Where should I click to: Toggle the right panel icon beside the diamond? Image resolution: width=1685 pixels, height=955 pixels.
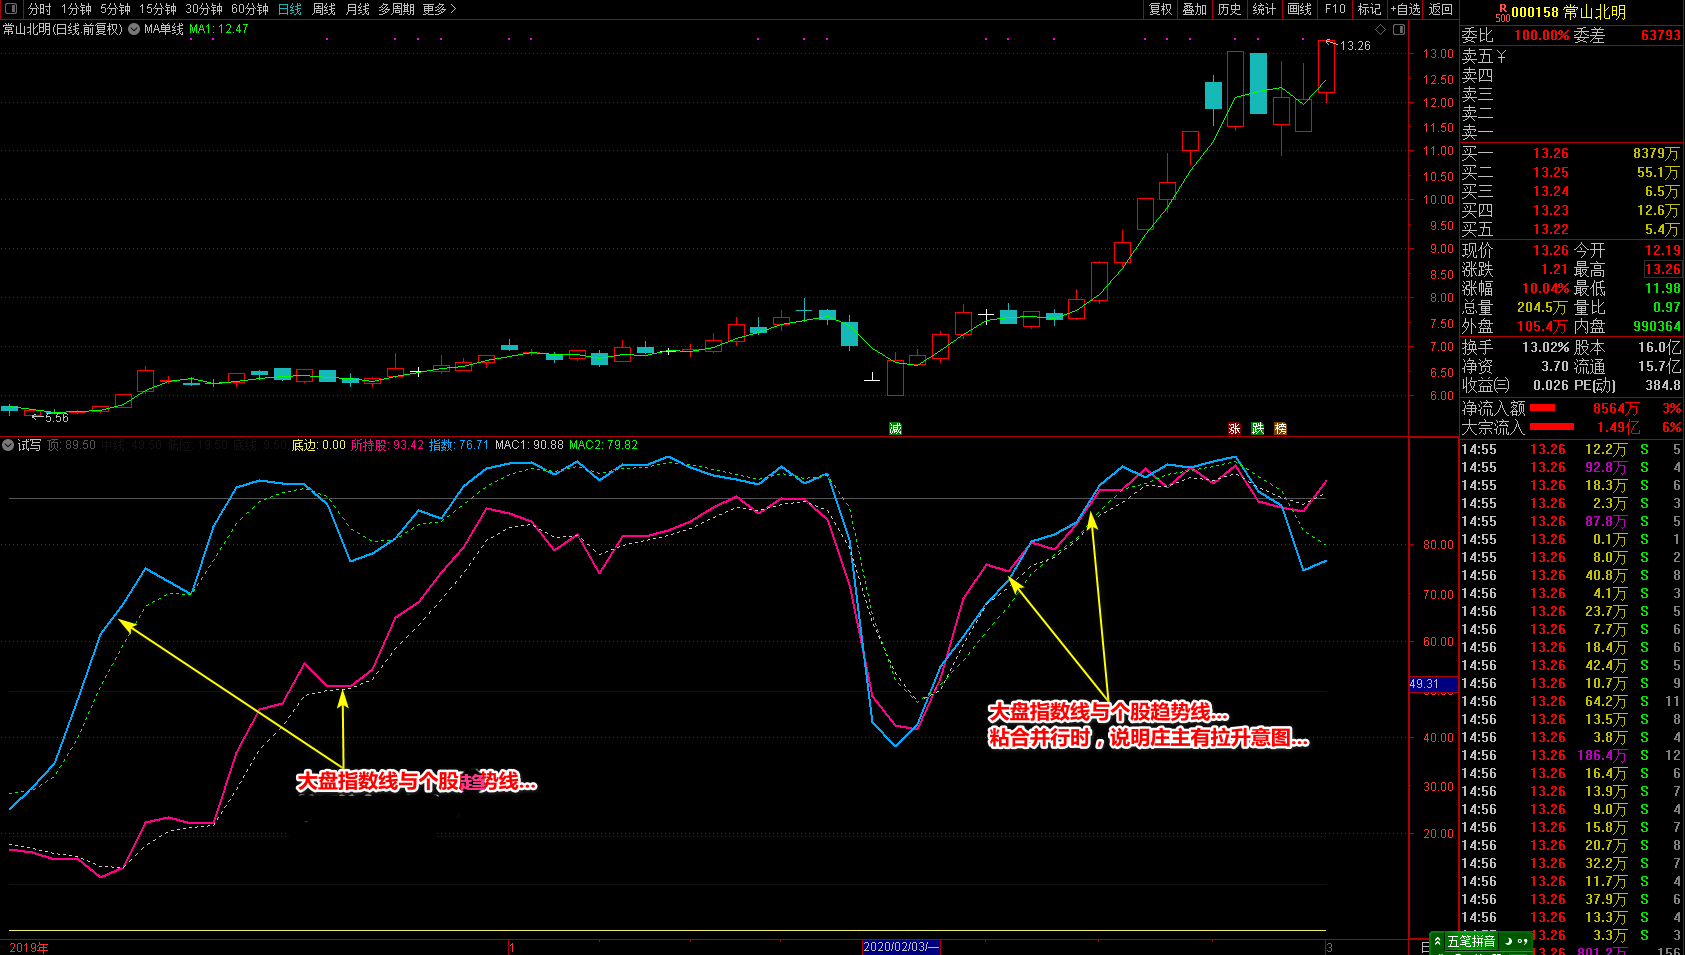point(1399,29)
